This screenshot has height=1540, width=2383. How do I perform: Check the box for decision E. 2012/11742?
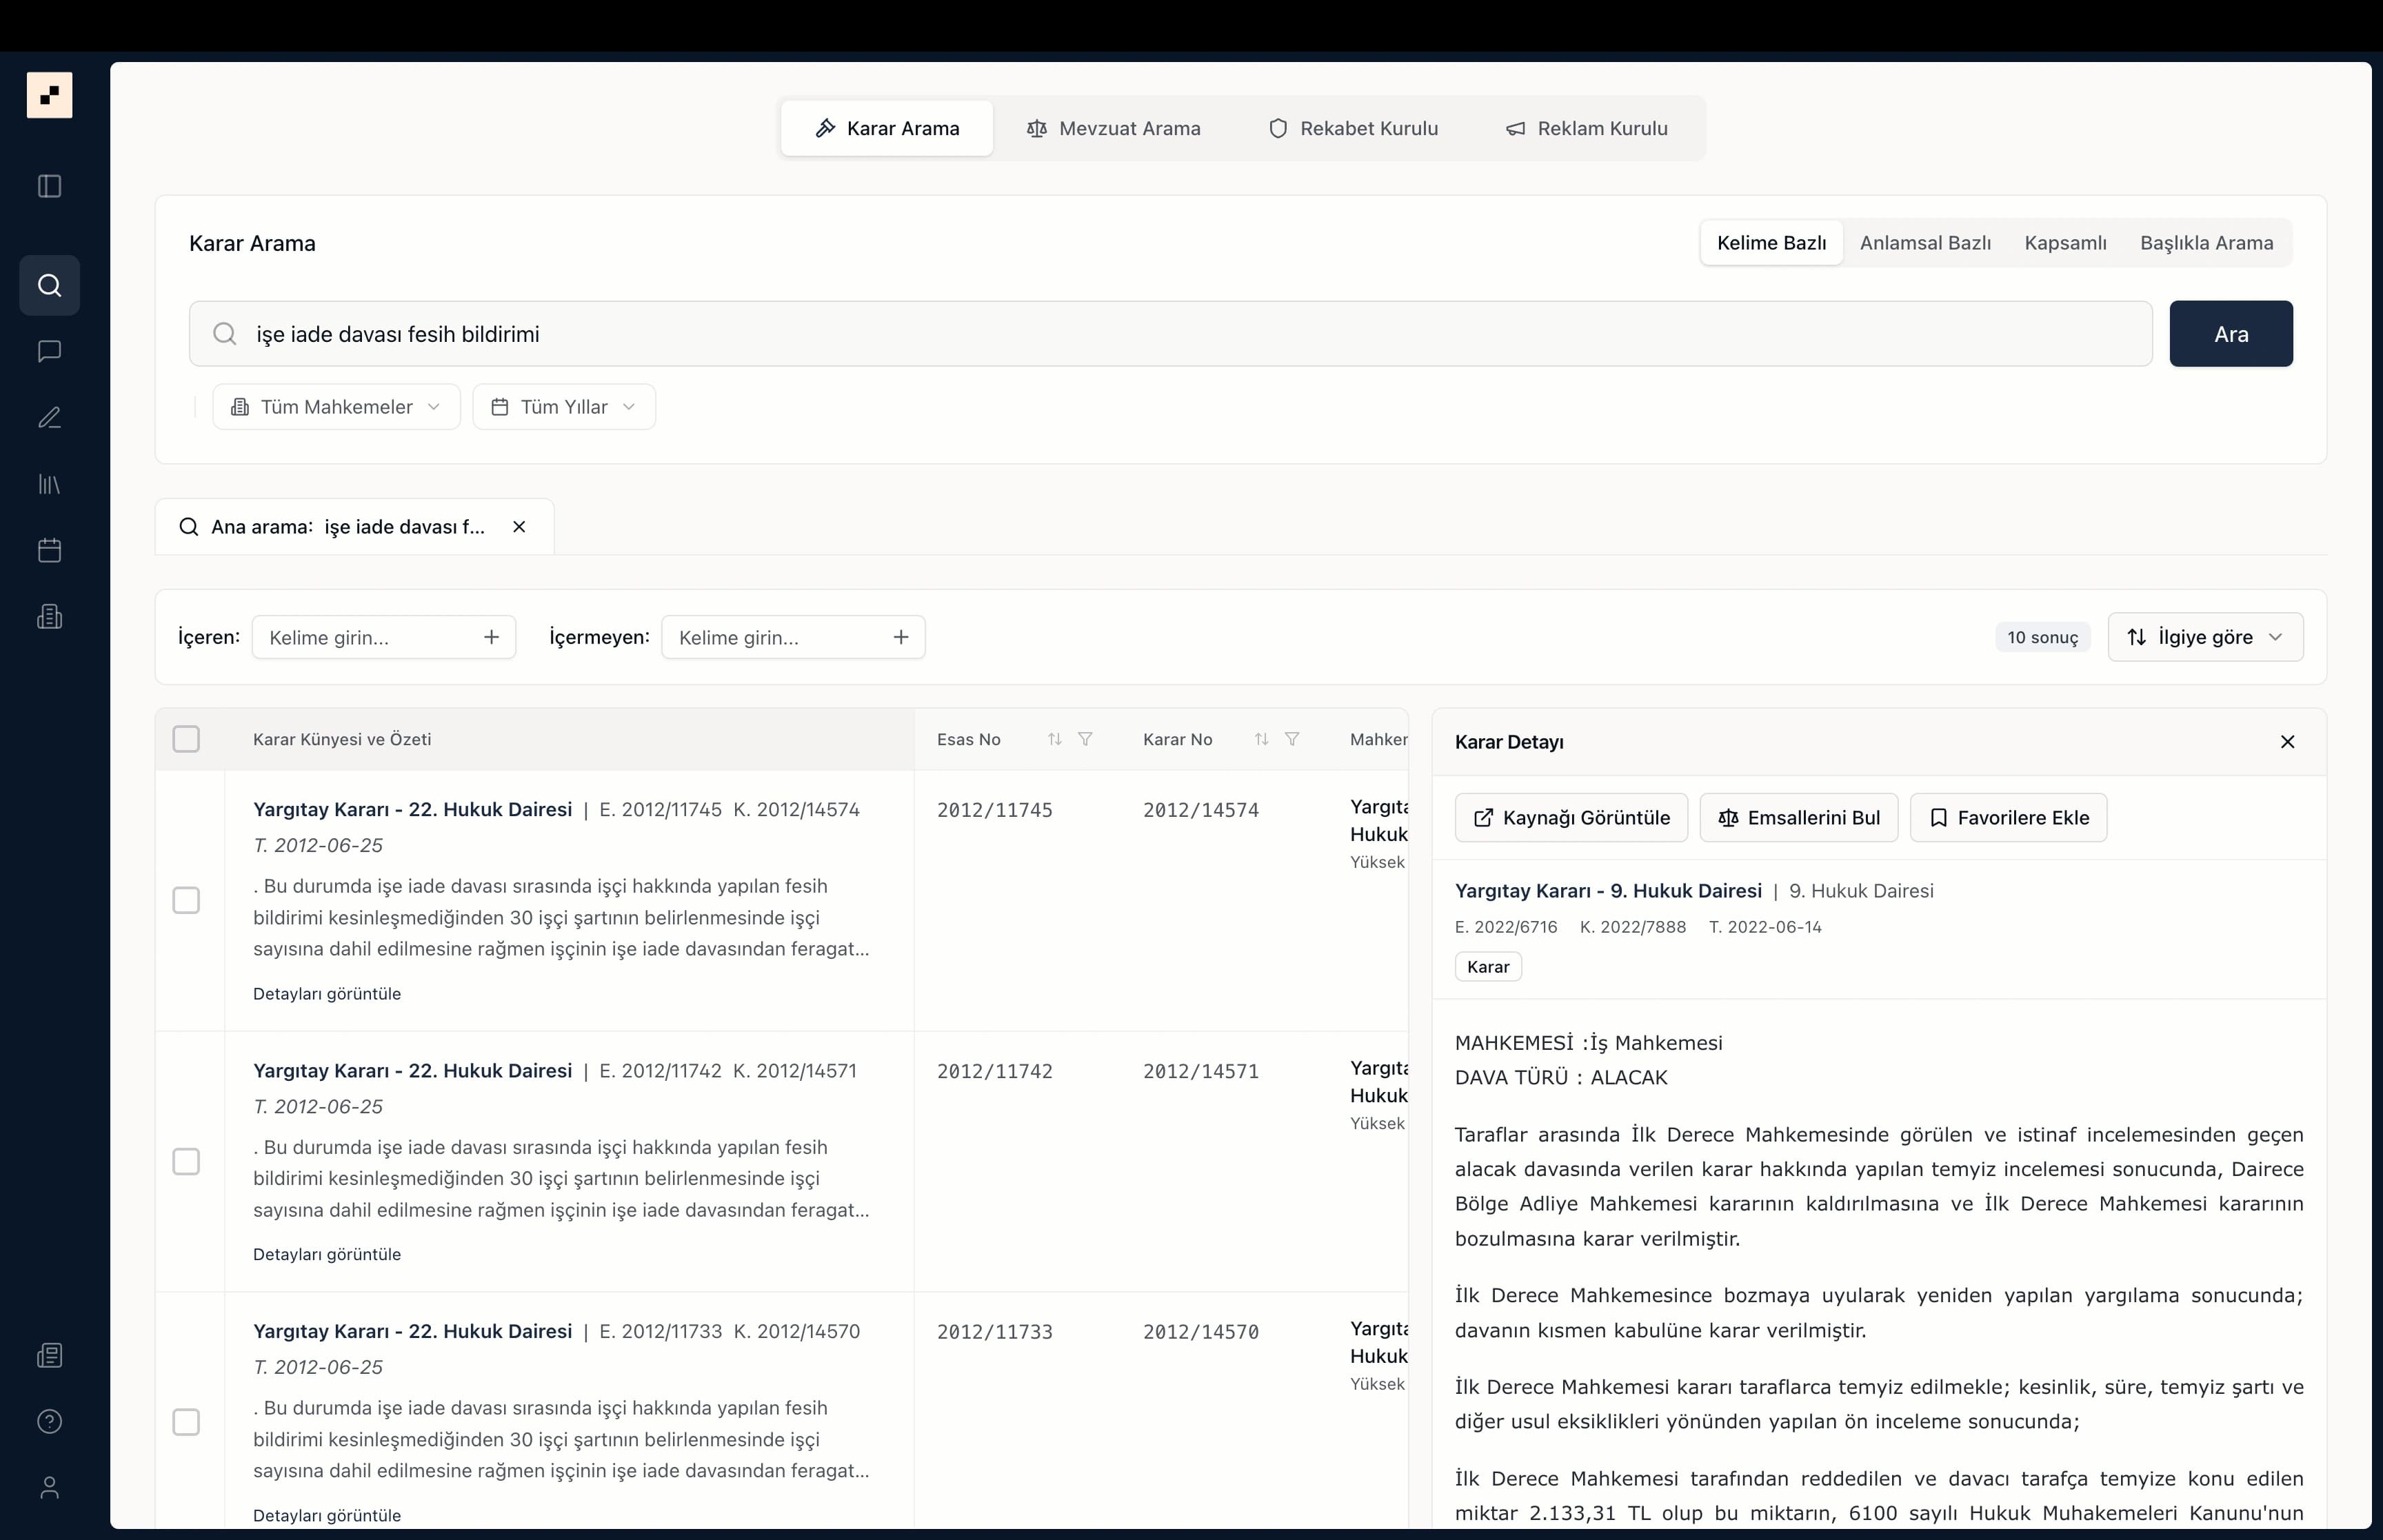(x=186, y=1161)
